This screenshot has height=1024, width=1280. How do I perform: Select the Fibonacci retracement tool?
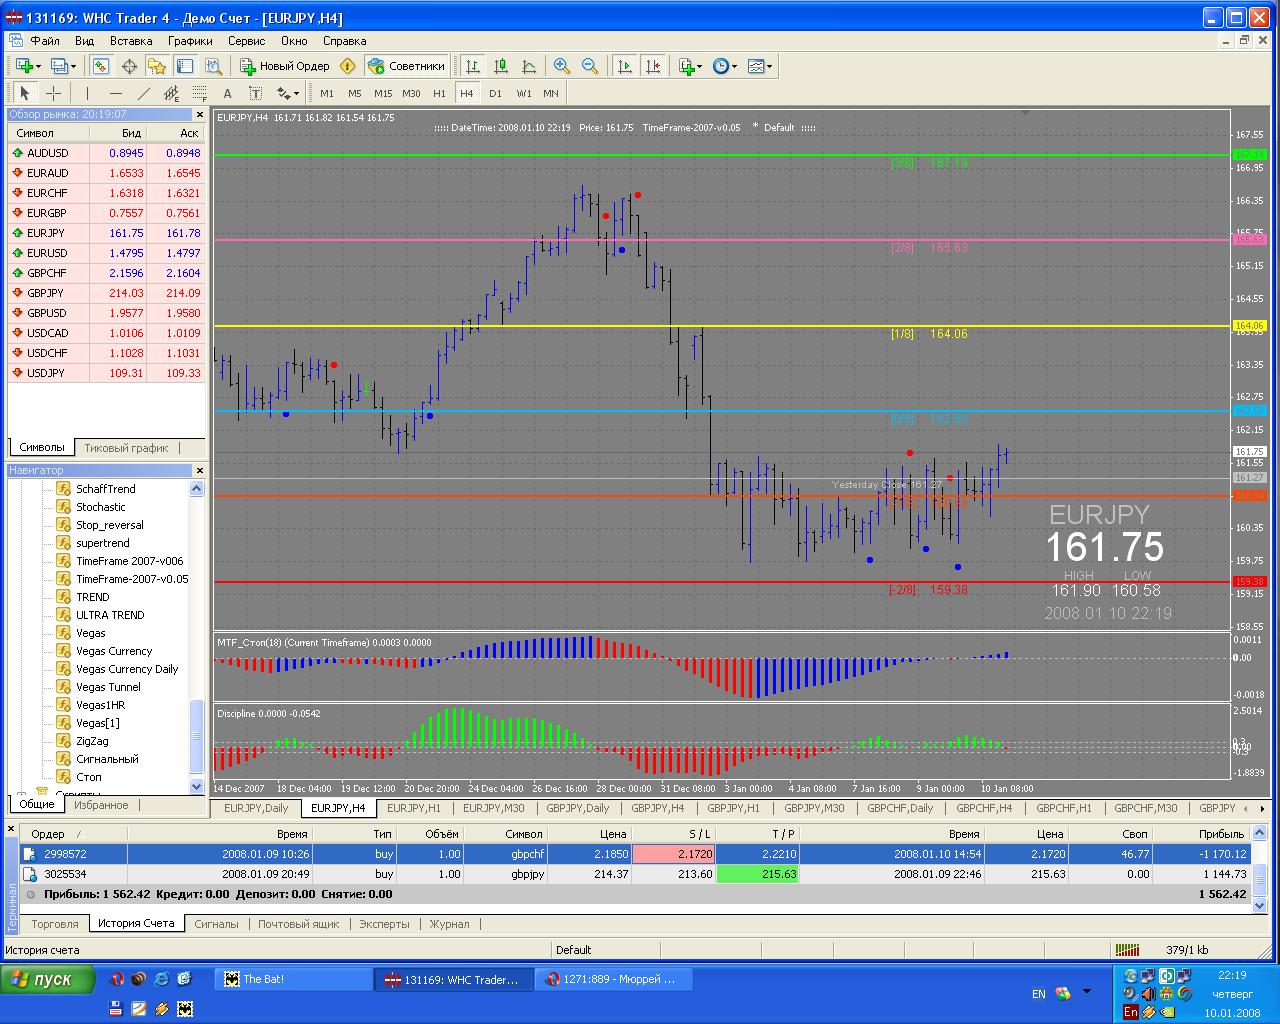[200, 93]
